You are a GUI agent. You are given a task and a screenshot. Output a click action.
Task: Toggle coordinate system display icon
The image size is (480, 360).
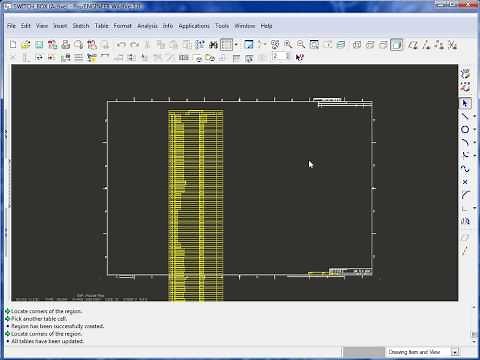point(452,44)
